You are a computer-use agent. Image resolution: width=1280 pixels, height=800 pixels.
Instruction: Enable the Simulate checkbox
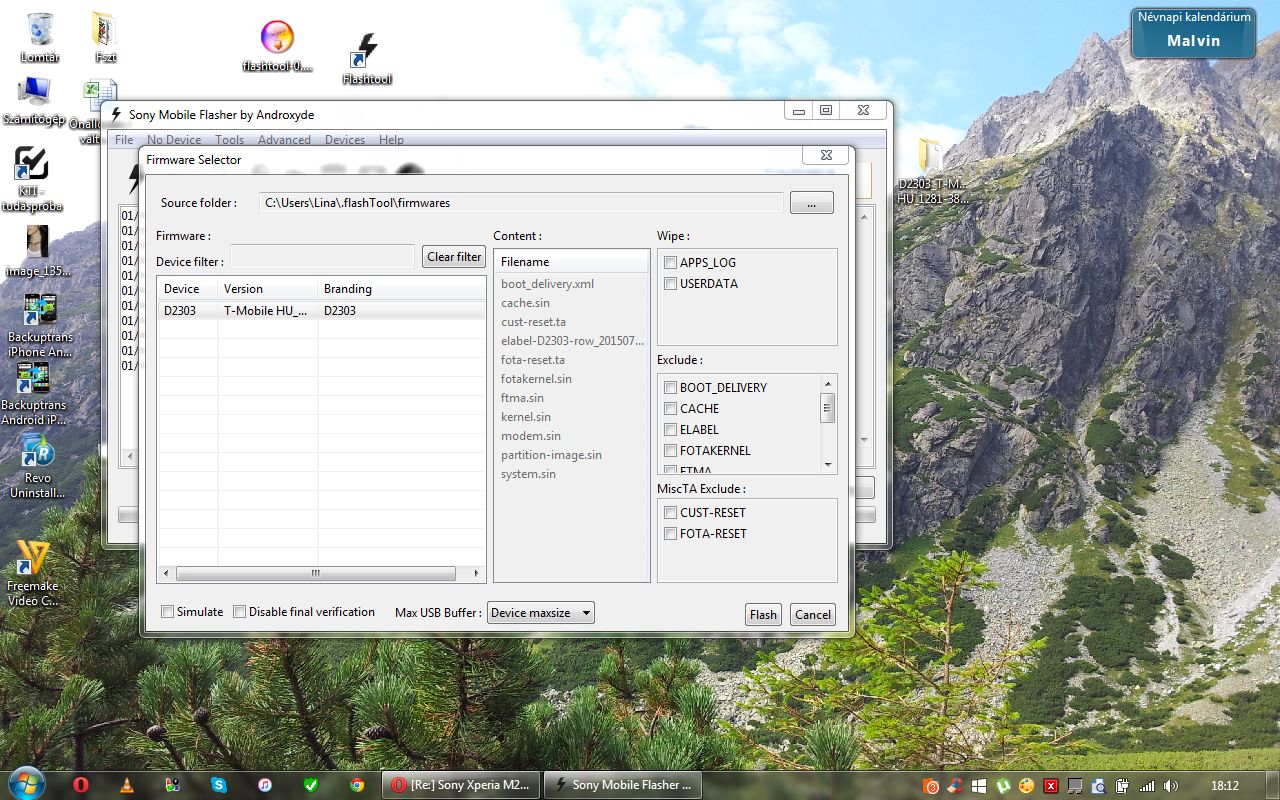[168, 611]
